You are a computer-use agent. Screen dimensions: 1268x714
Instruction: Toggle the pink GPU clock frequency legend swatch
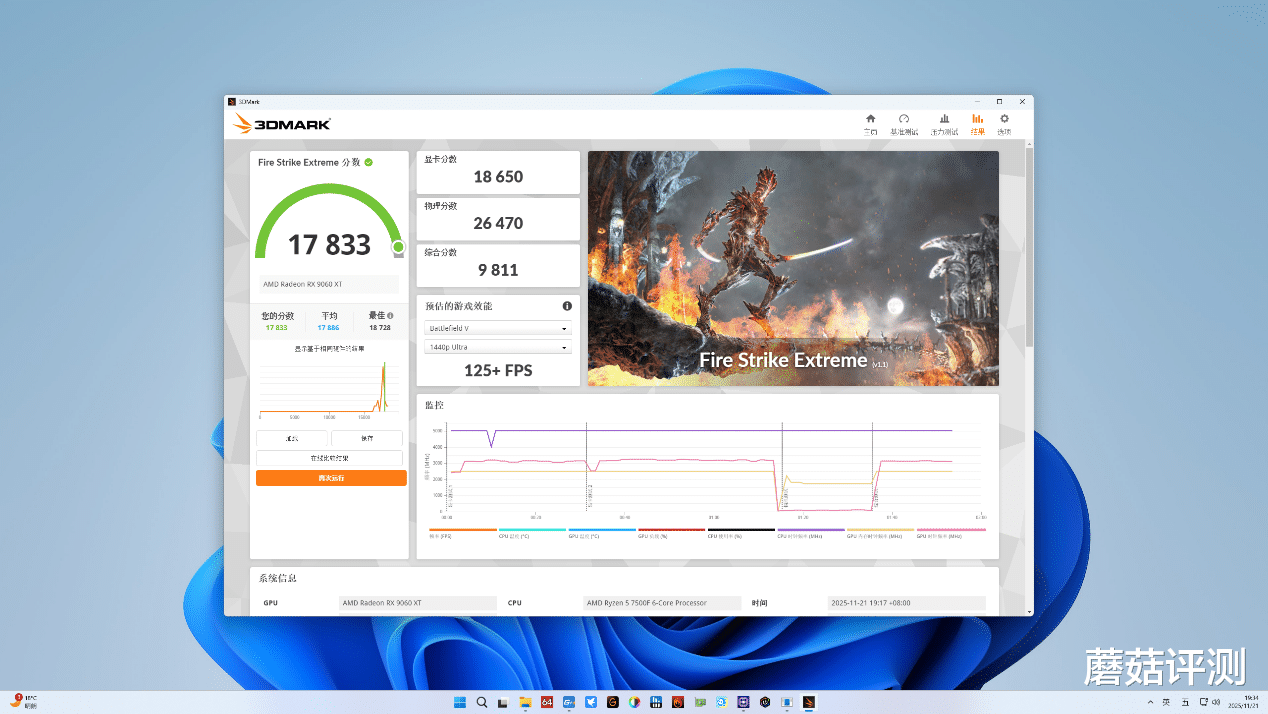[951, 530]
